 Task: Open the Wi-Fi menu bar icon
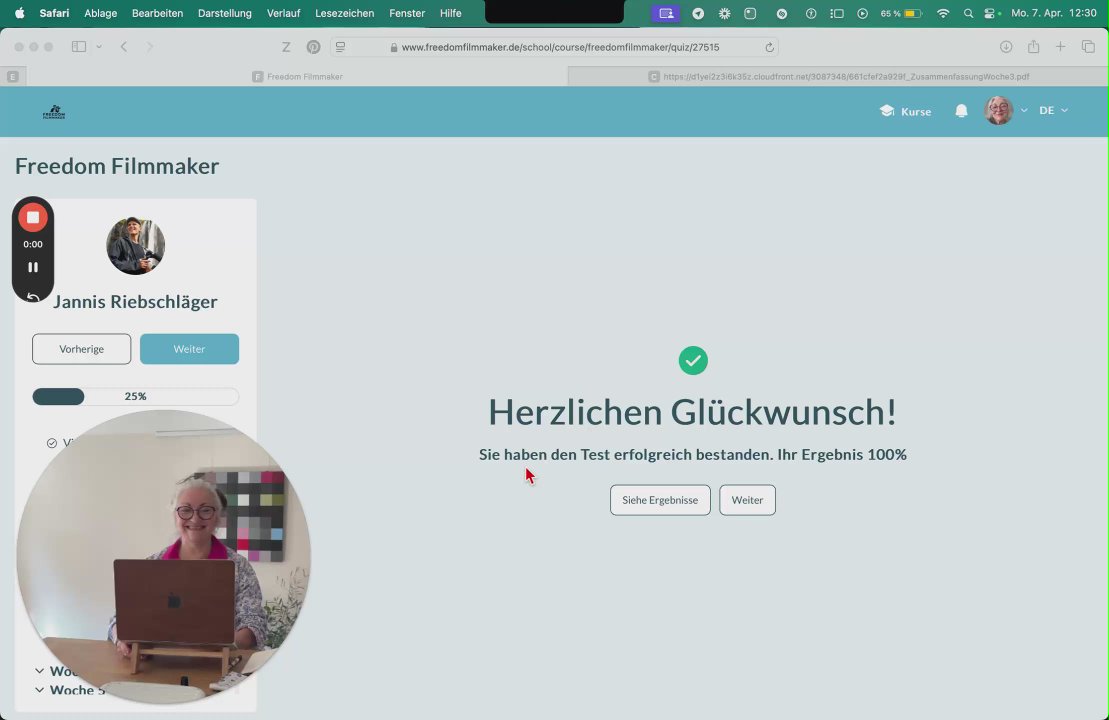coord(943,13)
